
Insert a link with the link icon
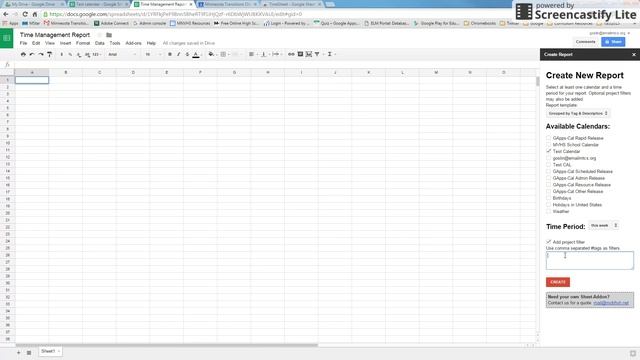(x=291, y=54)
